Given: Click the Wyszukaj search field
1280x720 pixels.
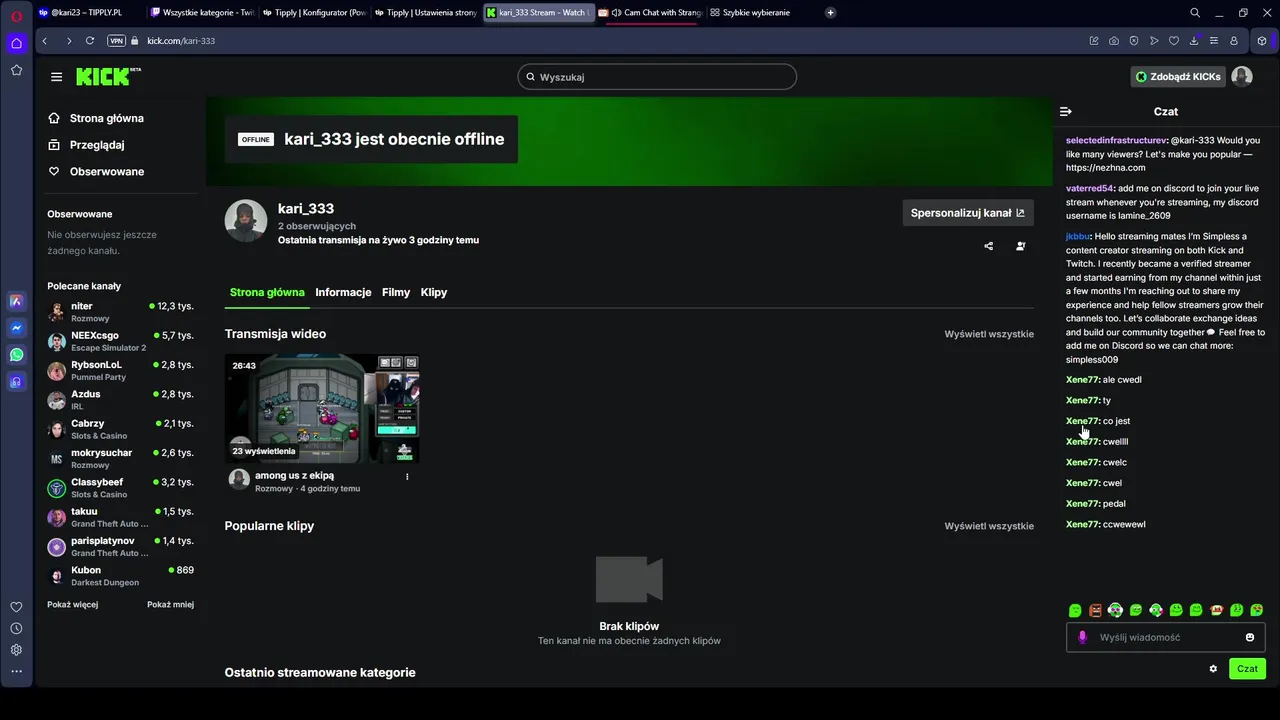Looking at the screenshot, I should (657, 77).
